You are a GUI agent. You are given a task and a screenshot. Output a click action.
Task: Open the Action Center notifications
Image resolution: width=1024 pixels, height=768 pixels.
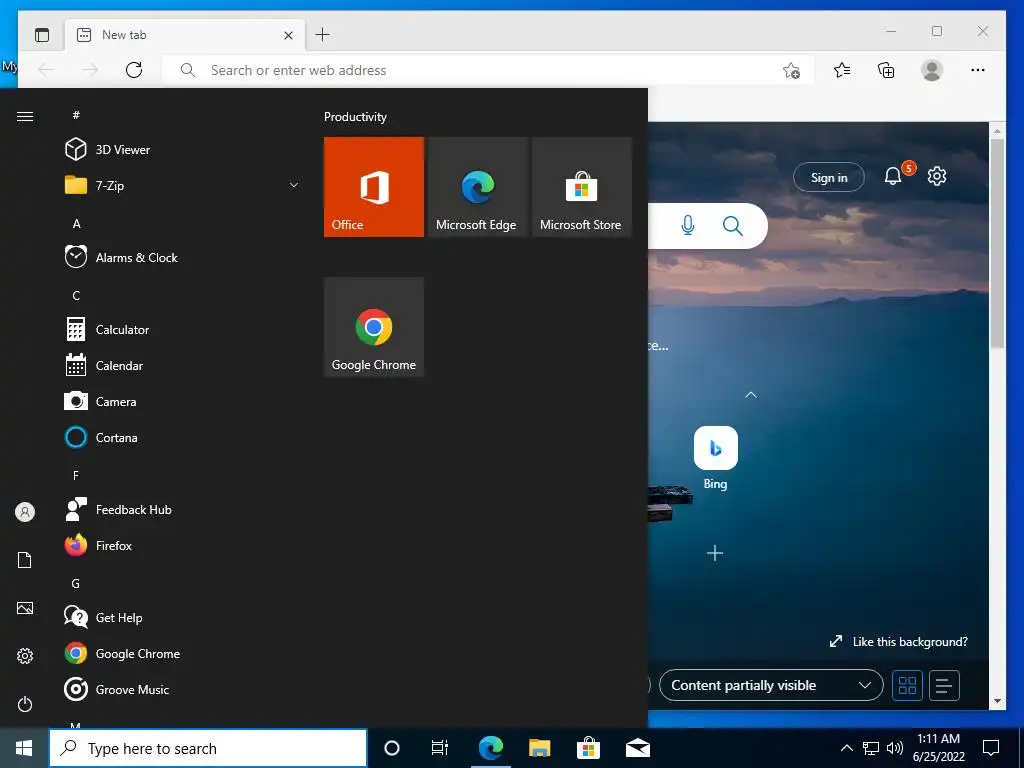[991, 748]
